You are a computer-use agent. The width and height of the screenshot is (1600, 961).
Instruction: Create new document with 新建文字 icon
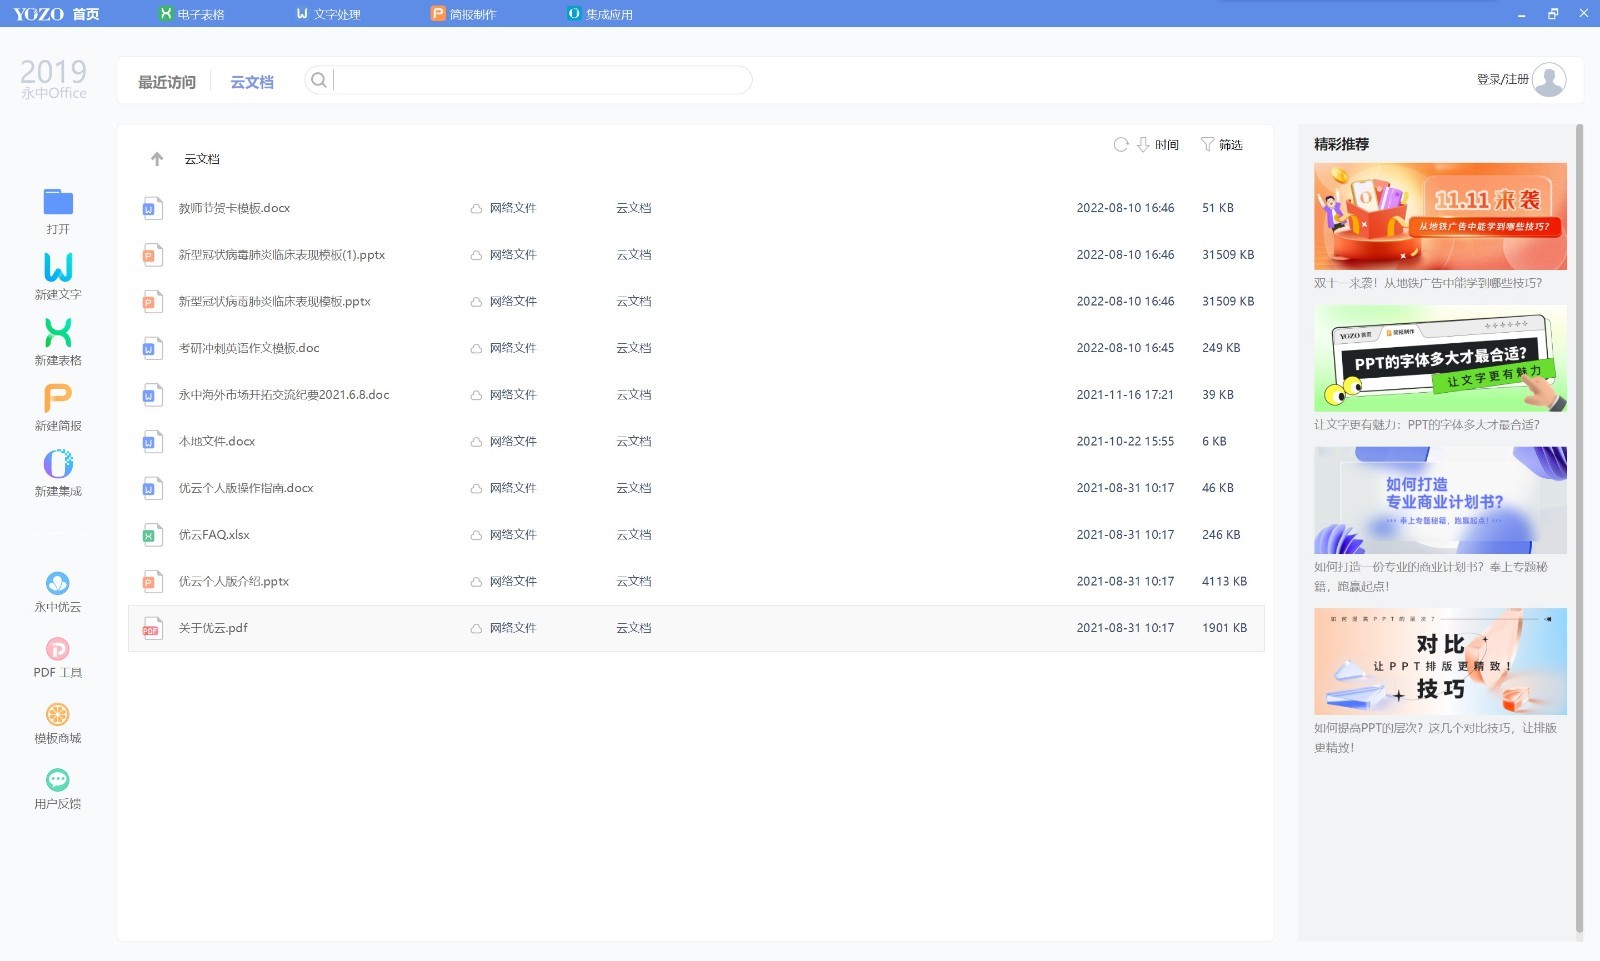coord(58,268)
